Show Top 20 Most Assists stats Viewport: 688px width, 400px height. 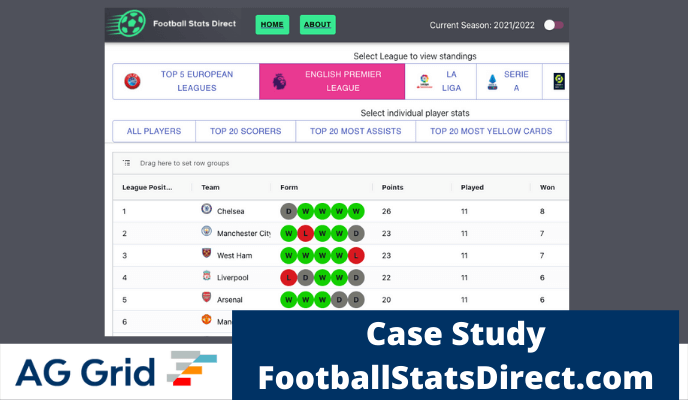tap(356, 131)
